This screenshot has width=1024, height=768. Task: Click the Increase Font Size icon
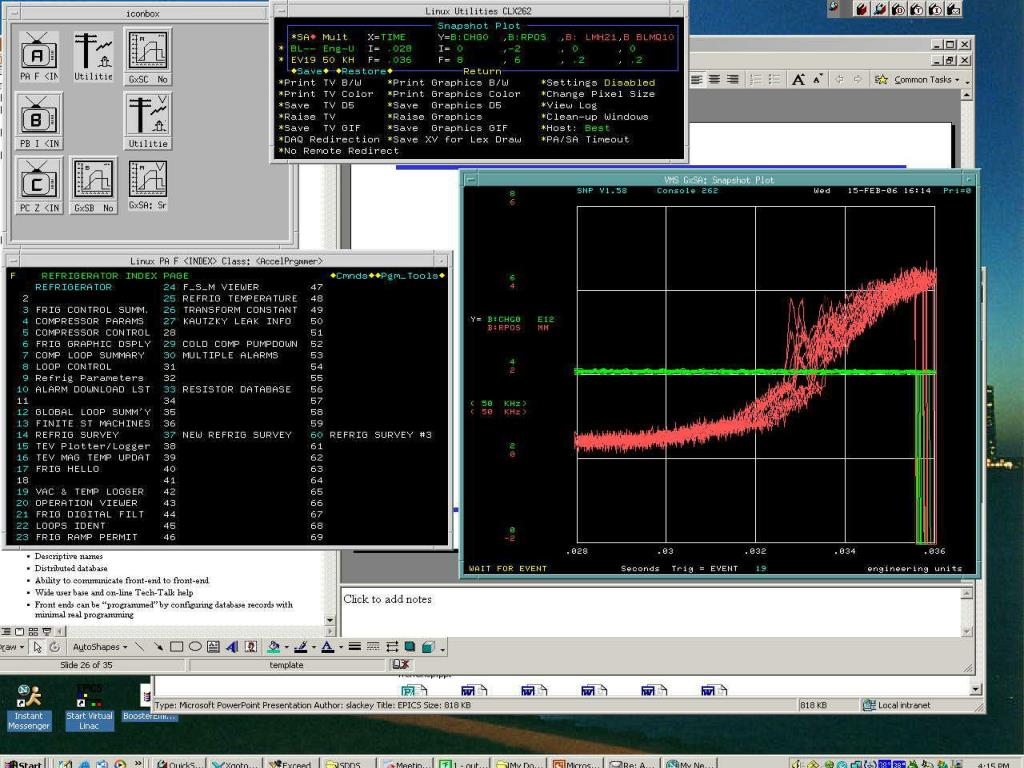point(798,80)
